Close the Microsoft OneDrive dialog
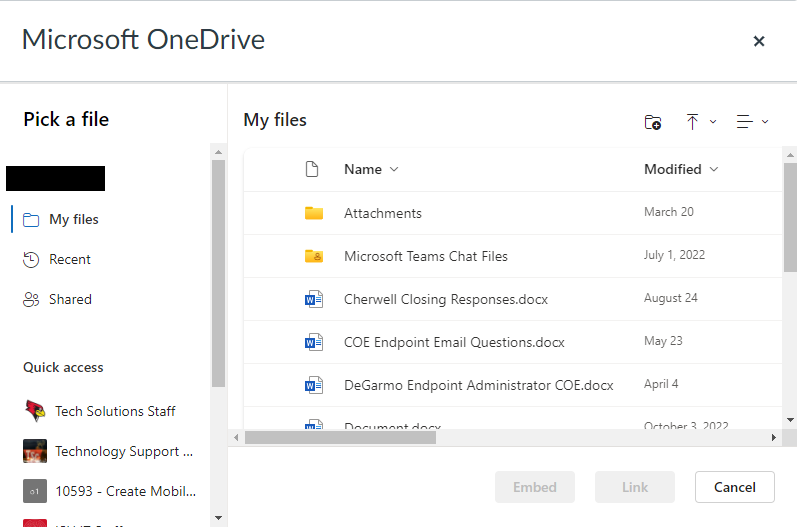Viewport: 797px width, 527px height. 759,41
